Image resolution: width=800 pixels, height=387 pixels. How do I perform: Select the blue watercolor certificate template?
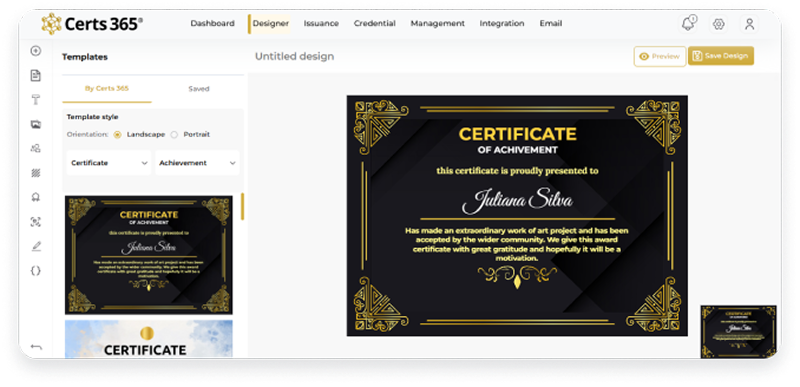pos(148,339)
